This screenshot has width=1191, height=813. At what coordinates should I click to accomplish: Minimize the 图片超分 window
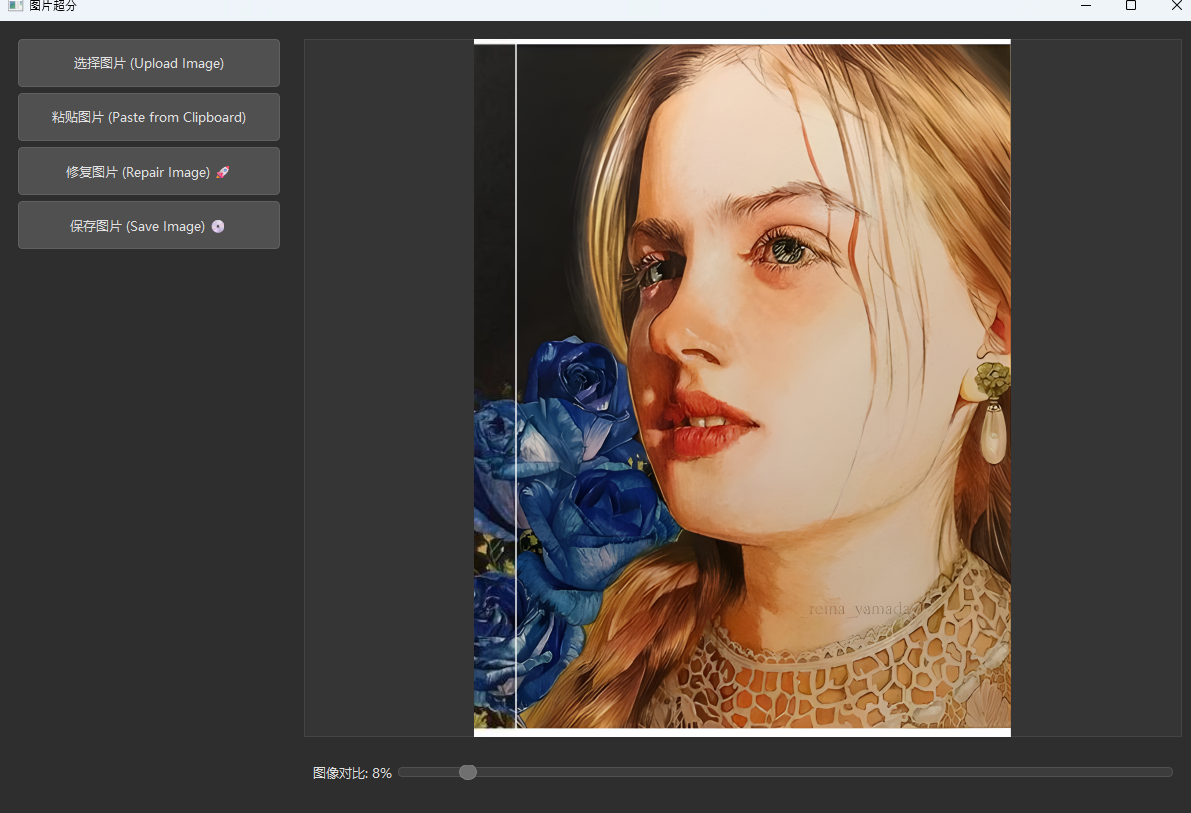(1086, 6)
